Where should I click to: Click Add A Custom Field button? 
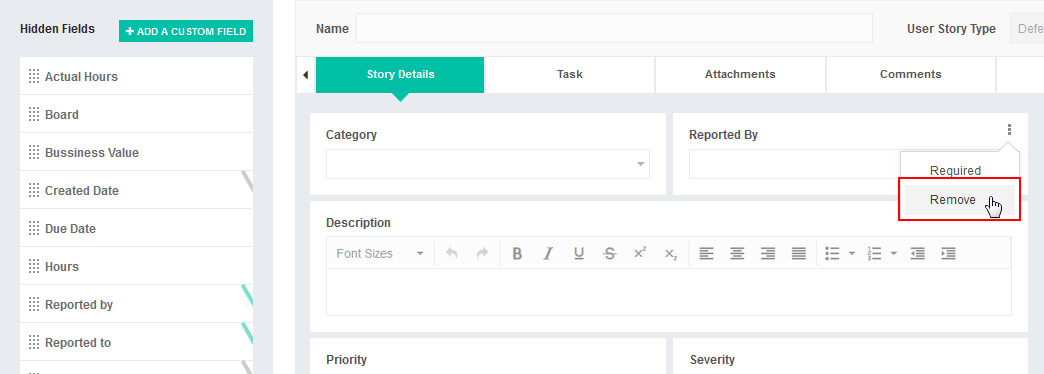tap(186, 31)
